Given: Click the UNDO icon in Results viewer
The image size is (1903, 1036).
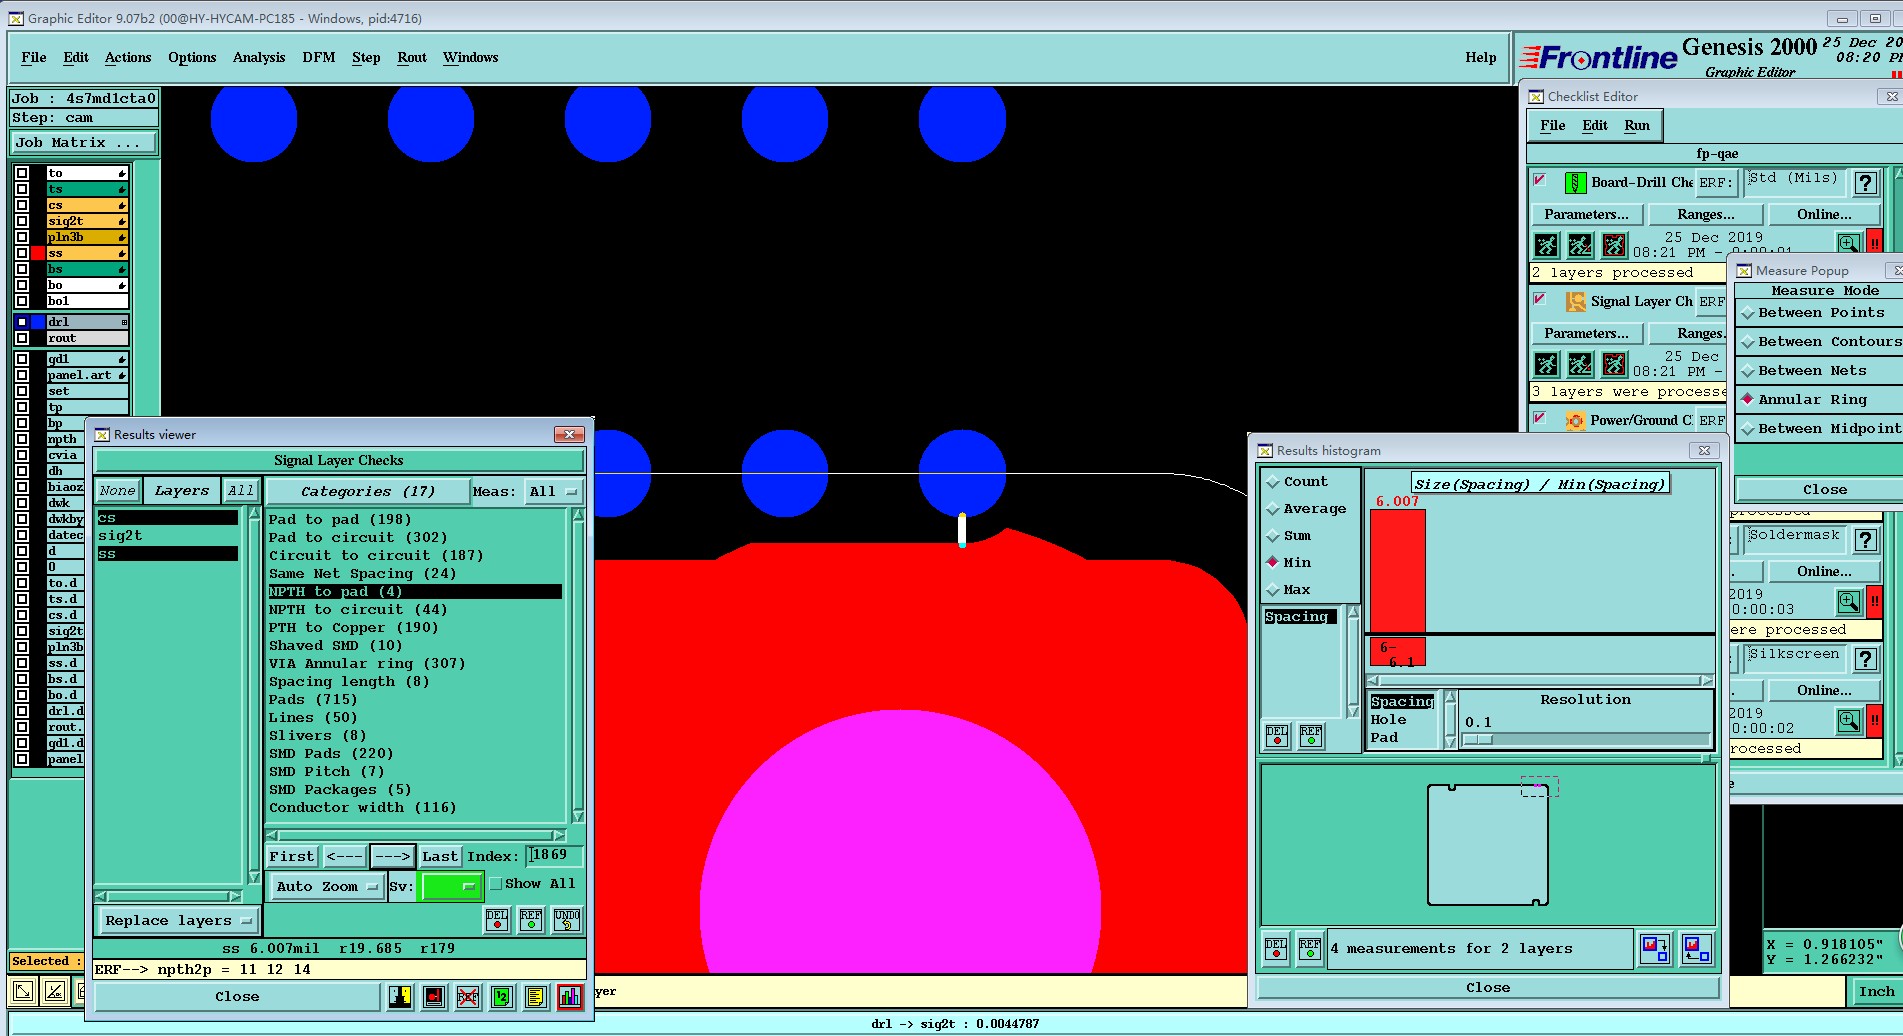Looking at the screenshot, I should tap(567, 920).
